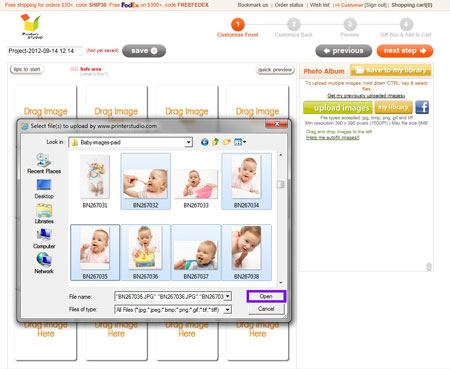Open Libraries in the places sidebar

(x=44, y=214)
